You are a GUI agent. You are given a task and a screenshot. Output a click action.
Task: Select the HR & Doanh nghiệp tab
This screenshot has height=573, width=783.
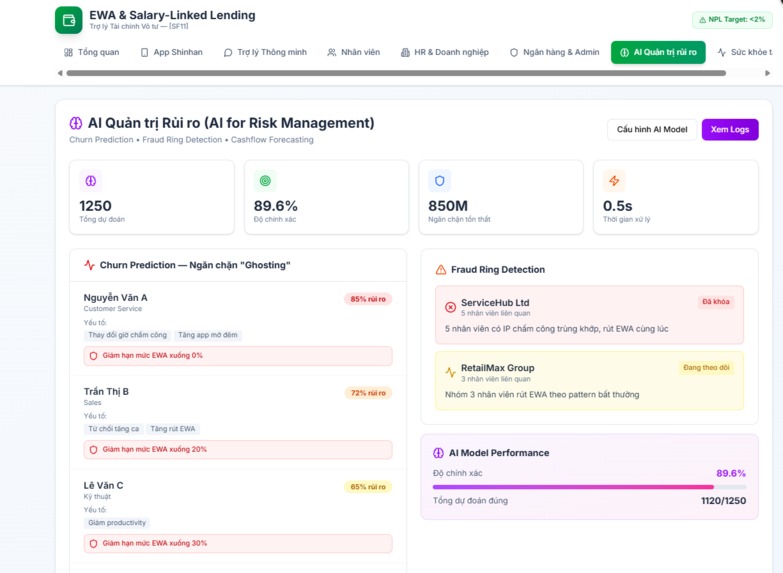445,52
